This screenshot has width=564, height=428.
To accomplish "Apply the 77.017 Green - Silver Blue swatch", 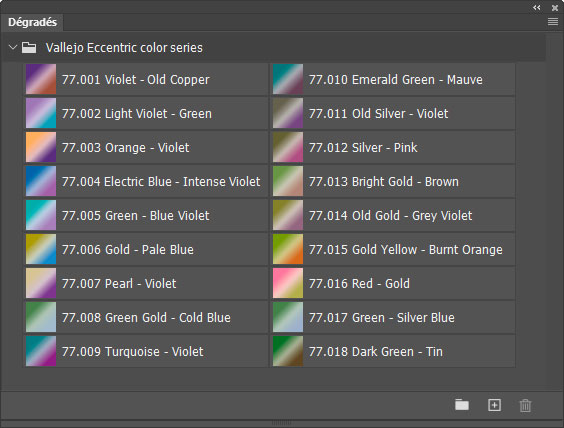I will (x=288, y=317).
